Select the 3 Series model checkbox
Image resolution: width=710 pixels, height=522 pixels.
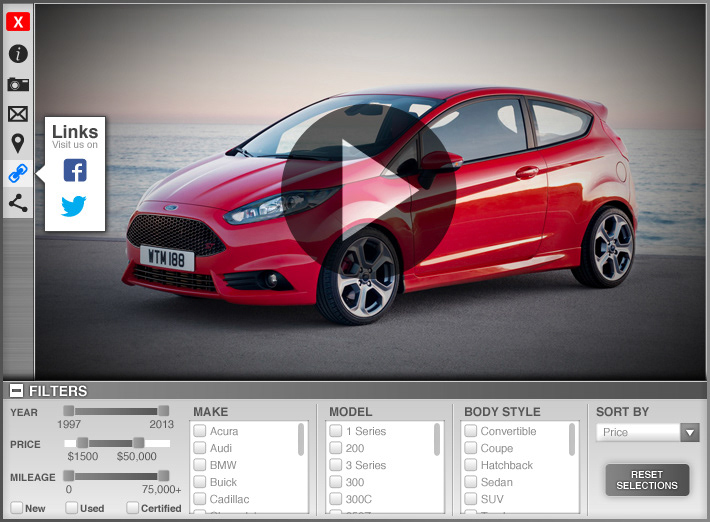pos(336,465)
